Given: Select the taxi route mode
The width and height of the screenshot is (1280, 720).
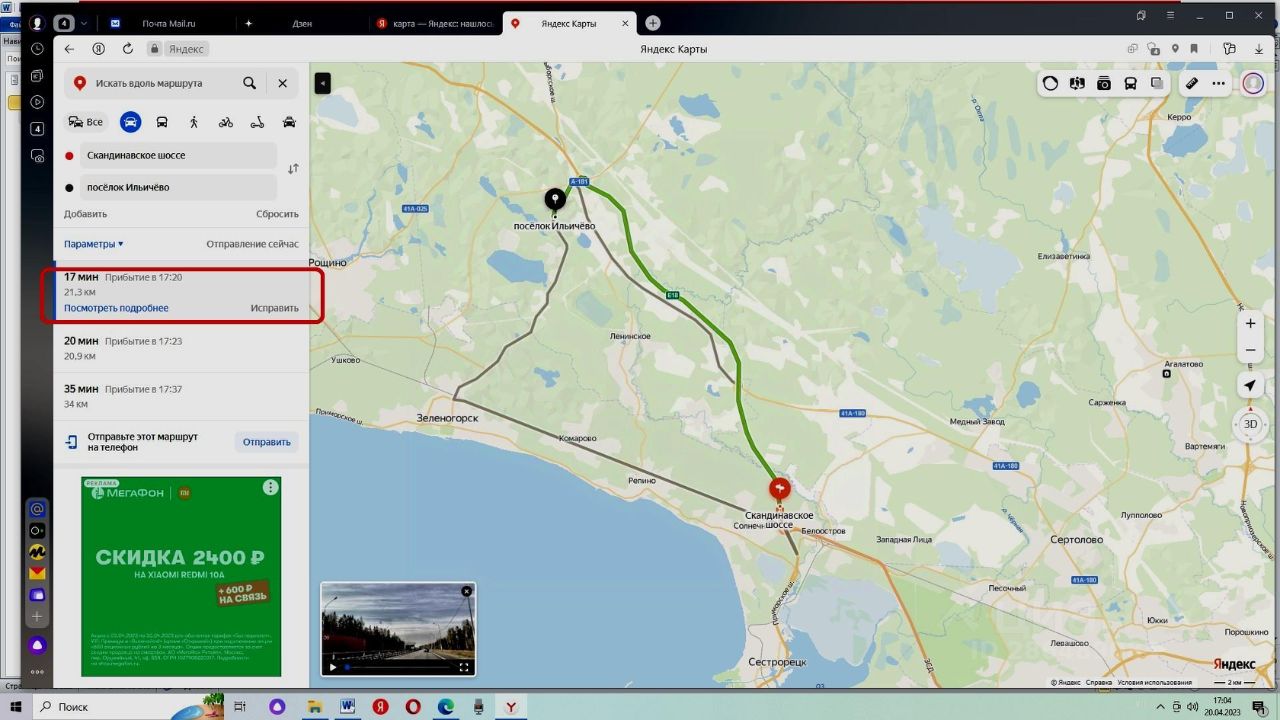Looking at the screenshot, I should [289, 122].
